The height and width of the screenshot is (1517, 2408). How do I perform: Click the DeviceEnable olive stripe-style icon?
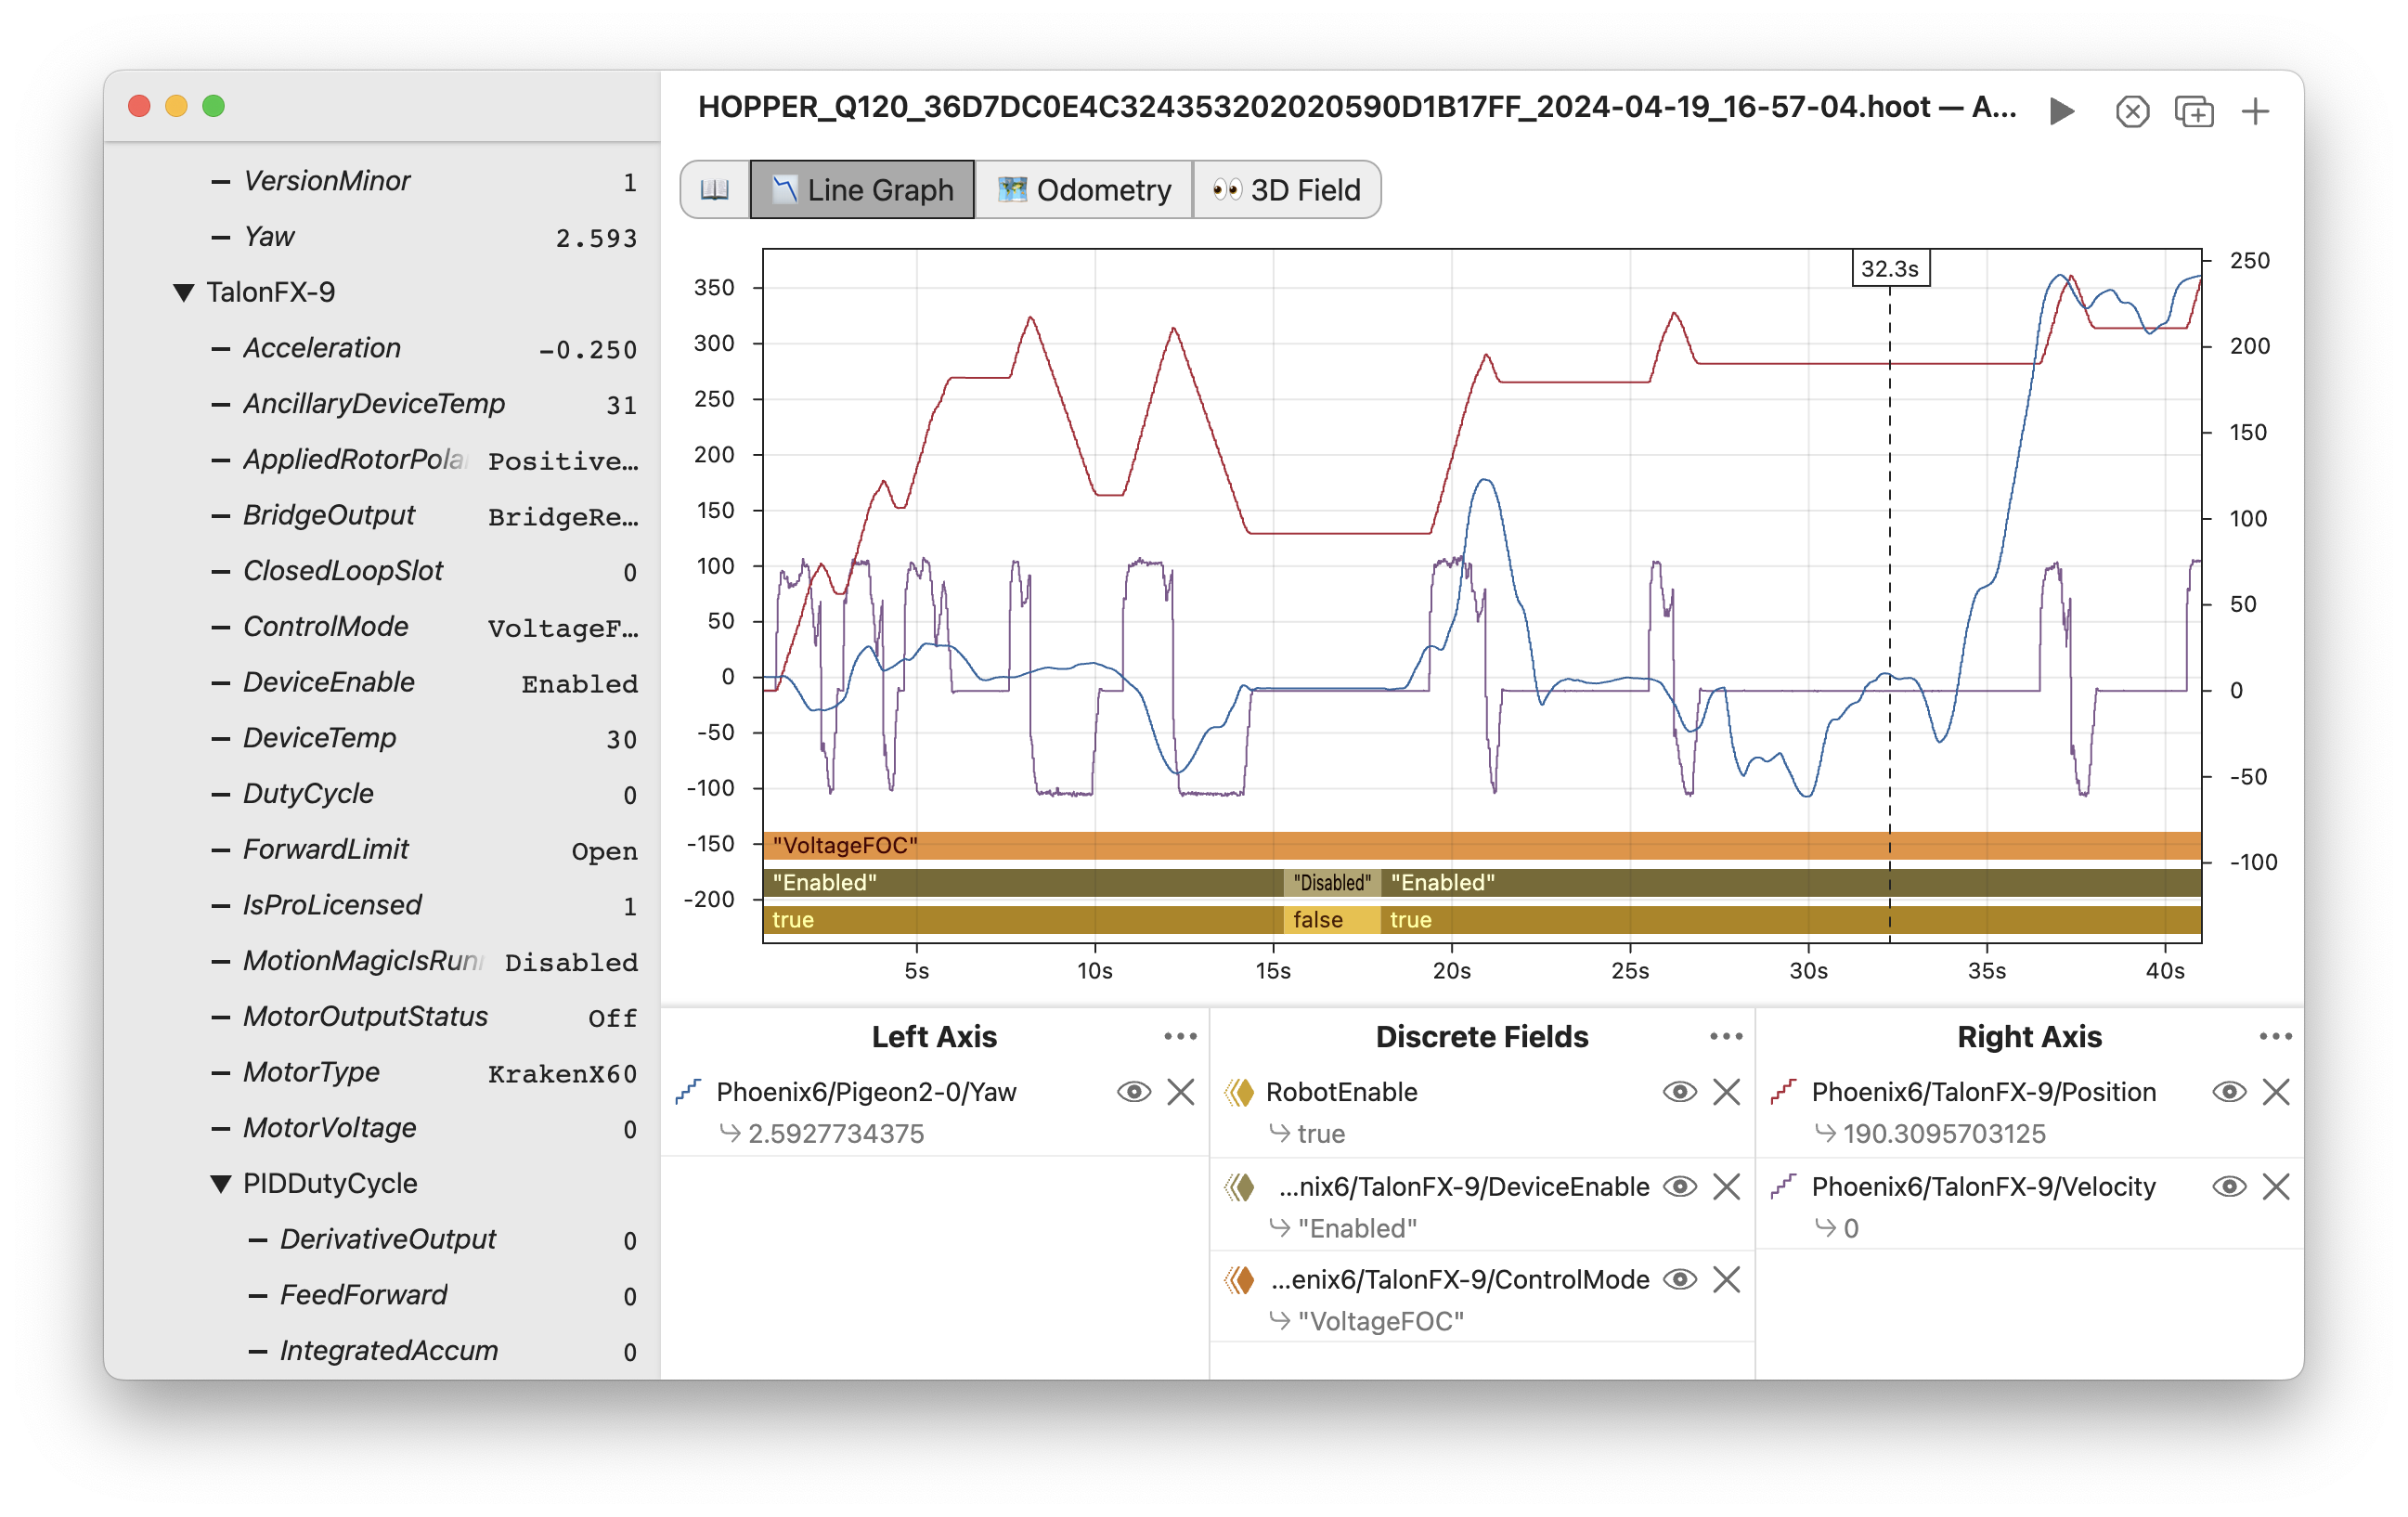point(1239,1186)
